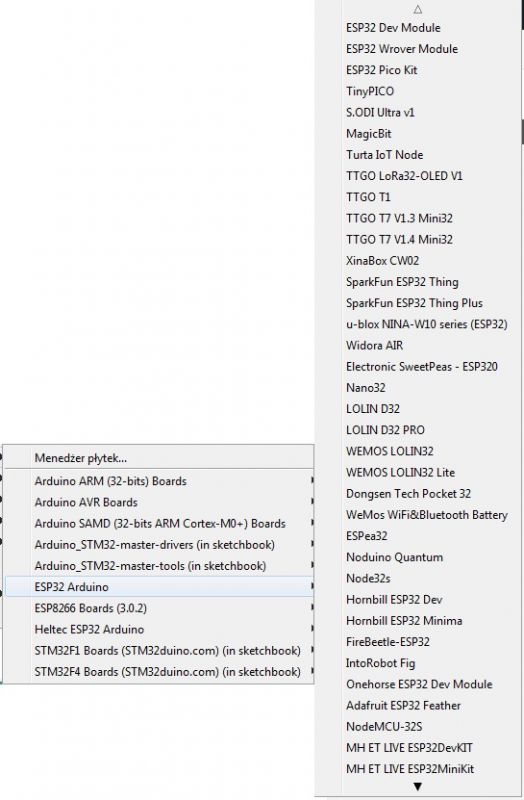Expand Arduino SAMD (32-bits ARM Cortex-M0+) Boards
The image size is (524, 800).
click(x=159, y=523)
